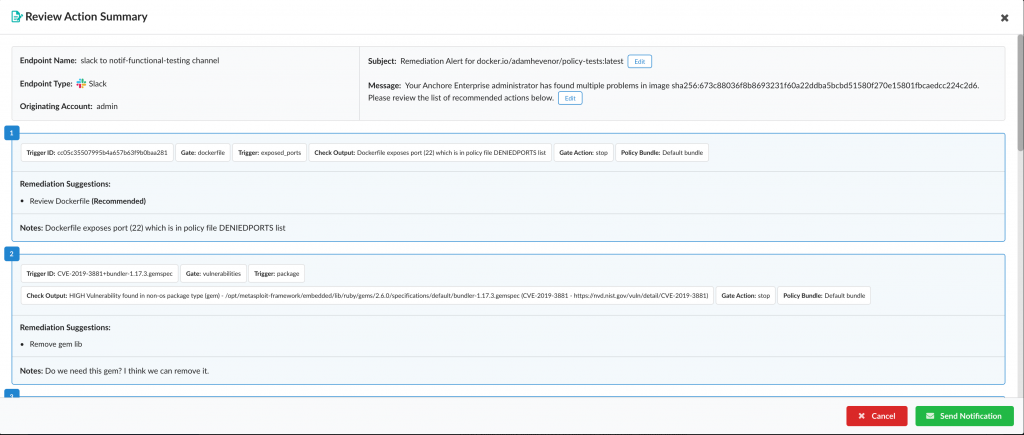This screenshot has height=435, width=1024.
Task: Click the numbered badge 1
Action: 12,133
